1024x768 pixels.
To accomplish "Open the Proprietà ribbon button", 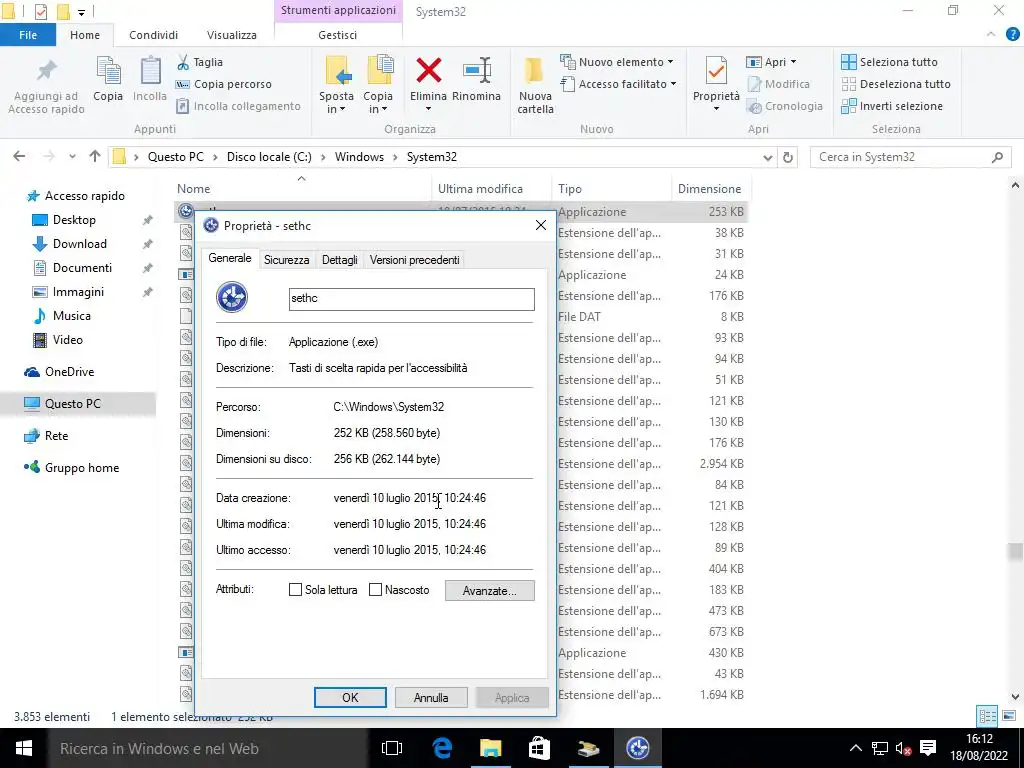I will [716, 85].
